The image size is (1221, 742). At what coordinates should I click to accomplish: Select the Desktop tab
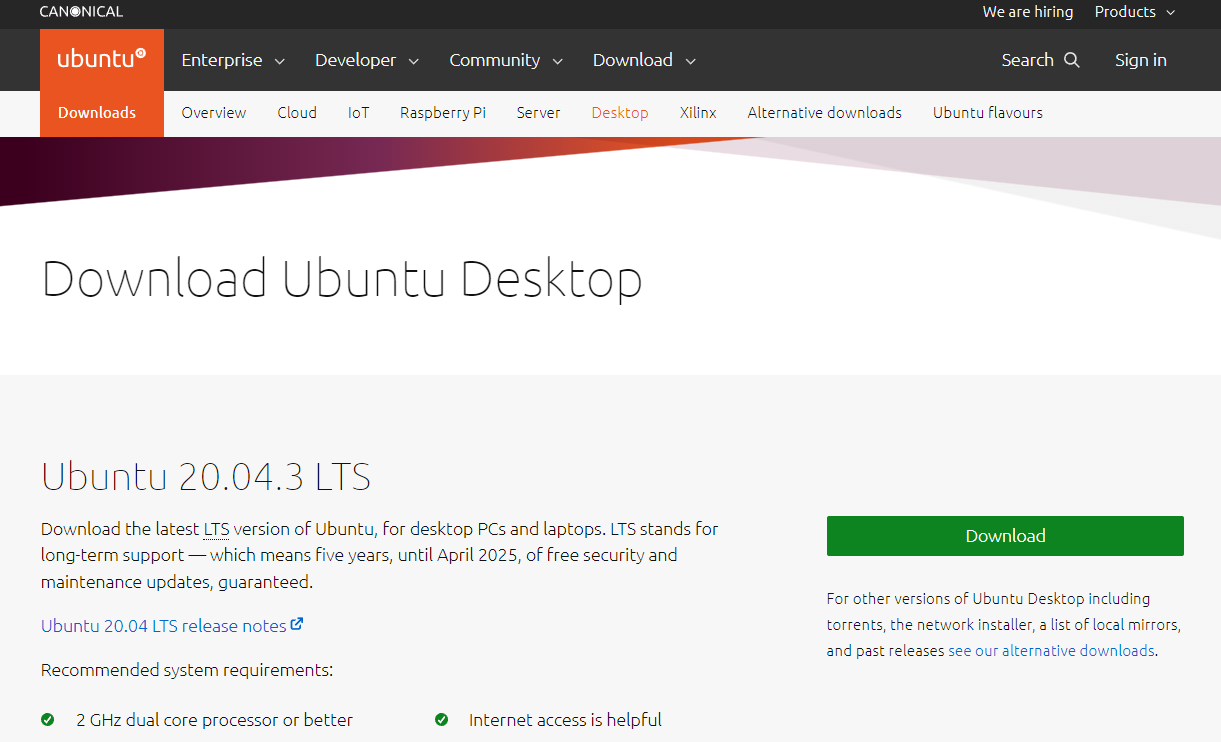click(x=620, y=113)
